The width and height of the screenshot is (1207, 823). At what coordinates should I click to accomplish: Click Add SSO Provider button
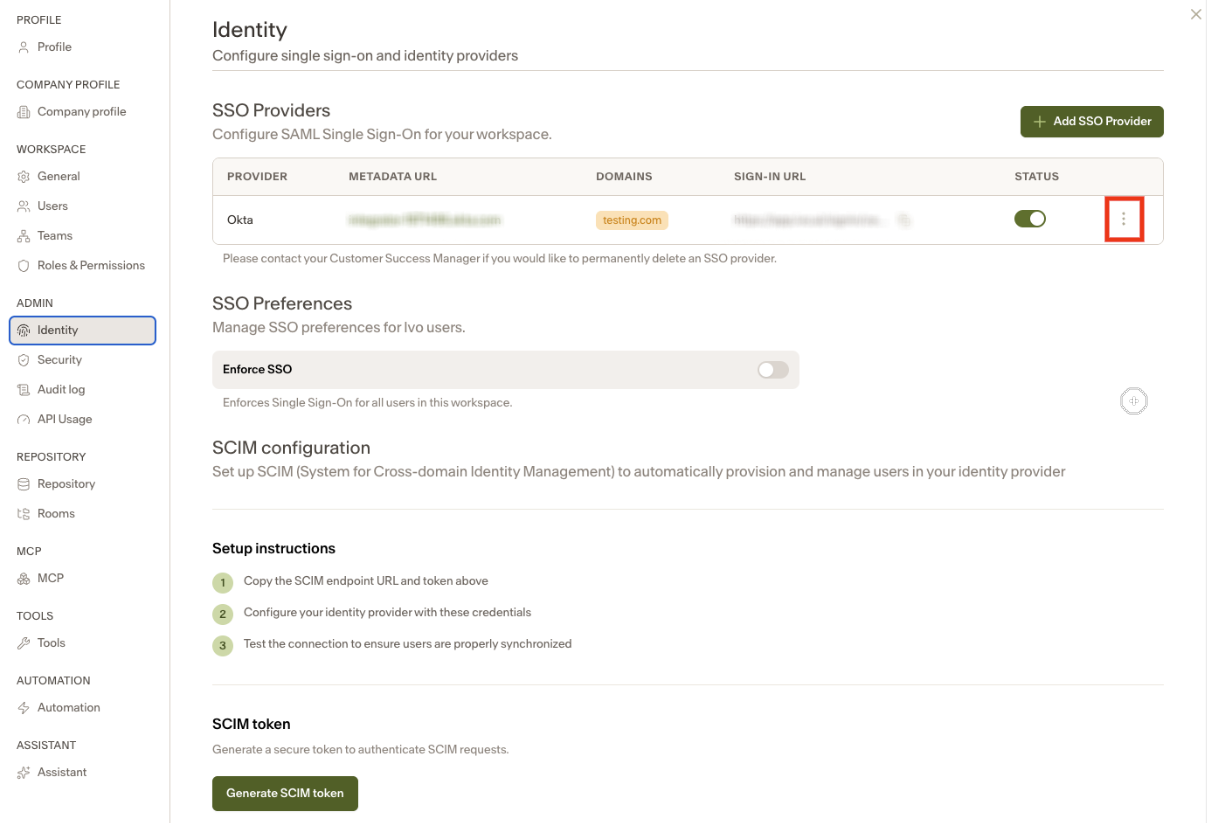pyautogui.click(x=1092, y=121)
